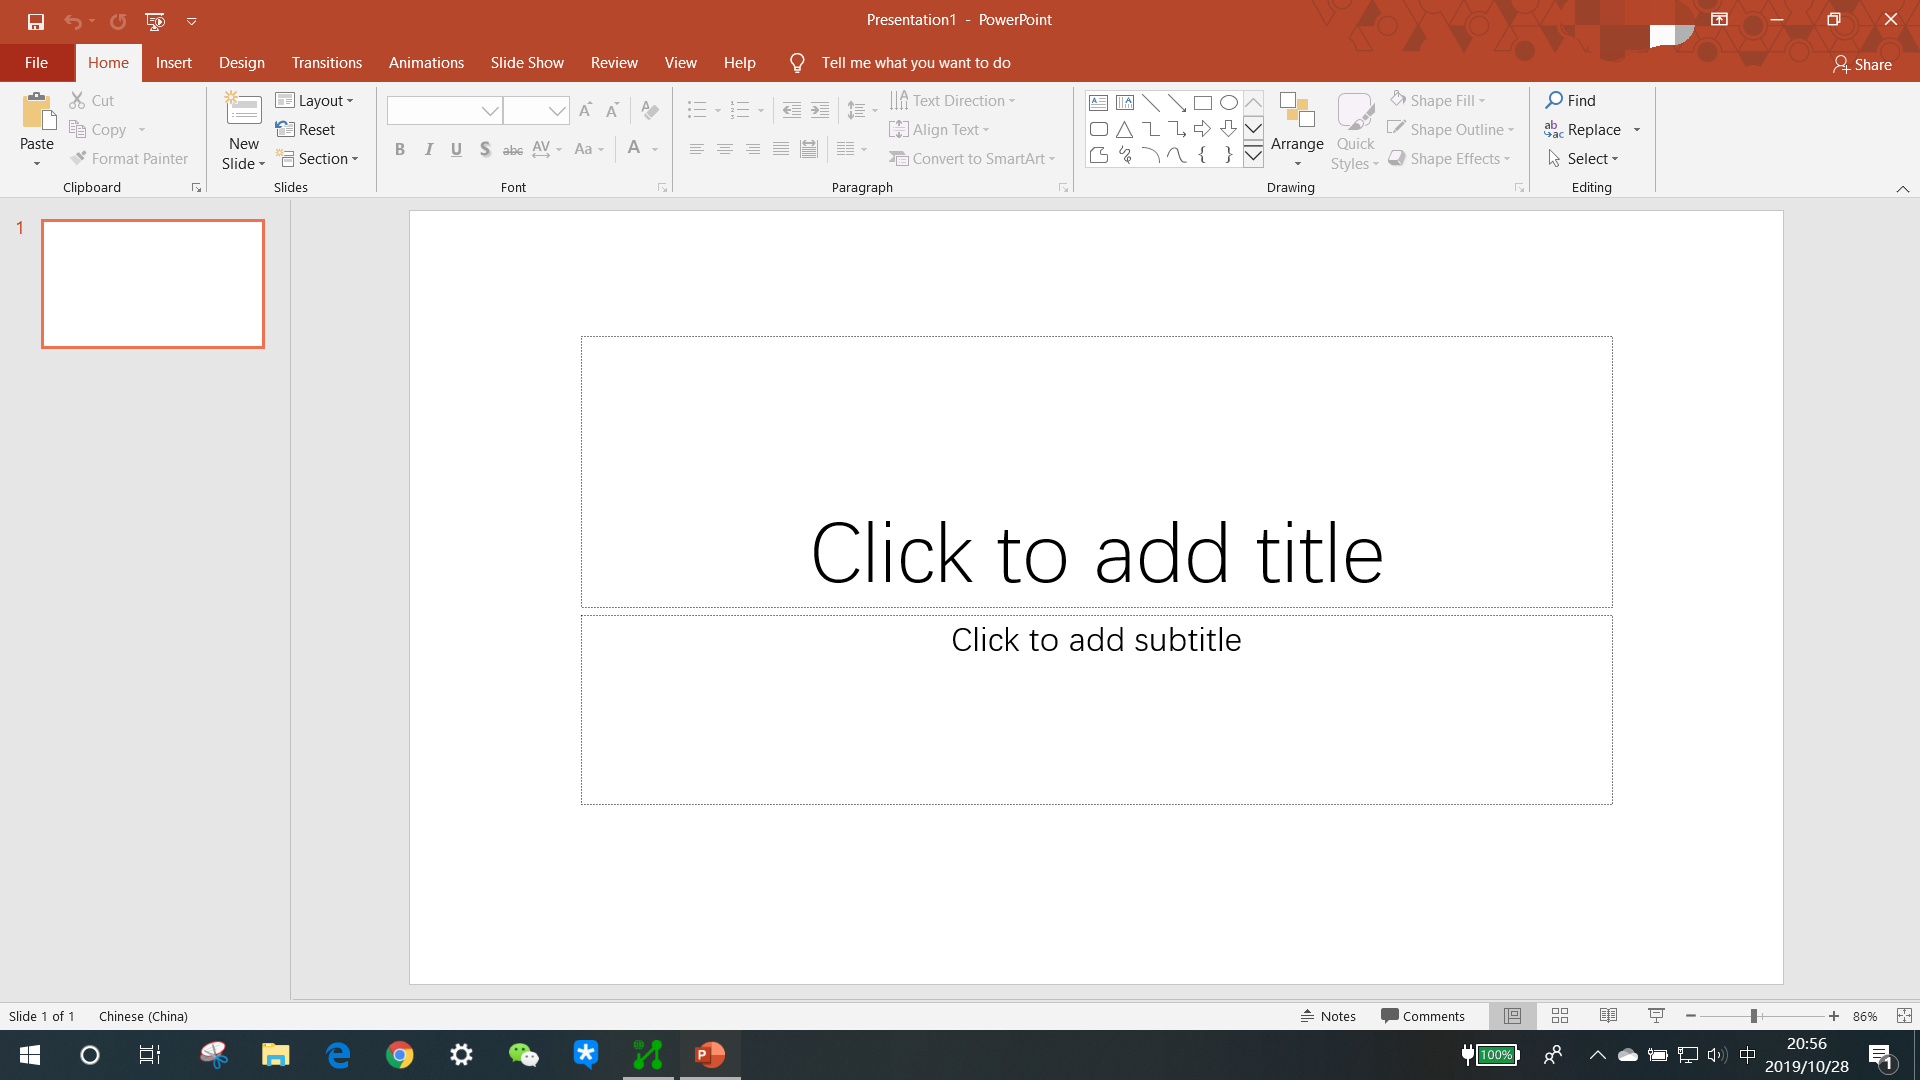Click the Save icon in quick access toolbar

pos(36,20)
